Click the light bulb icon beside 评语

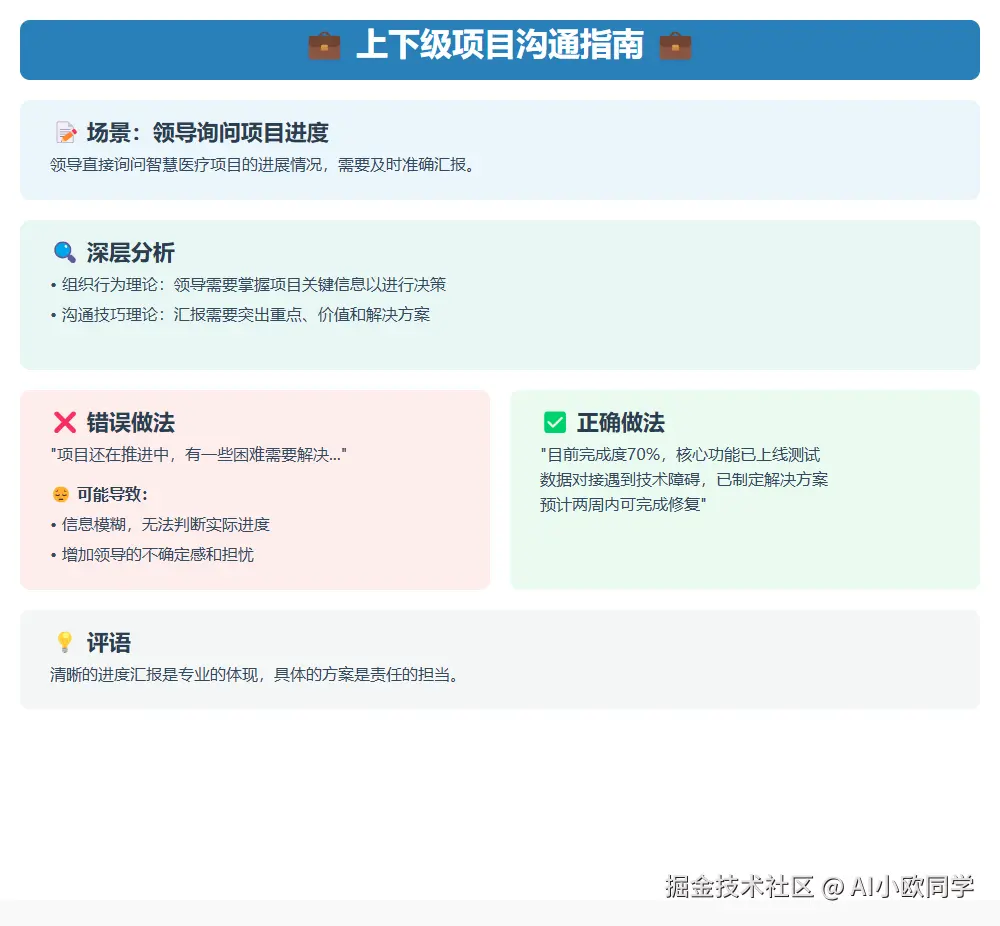point(65,642)
